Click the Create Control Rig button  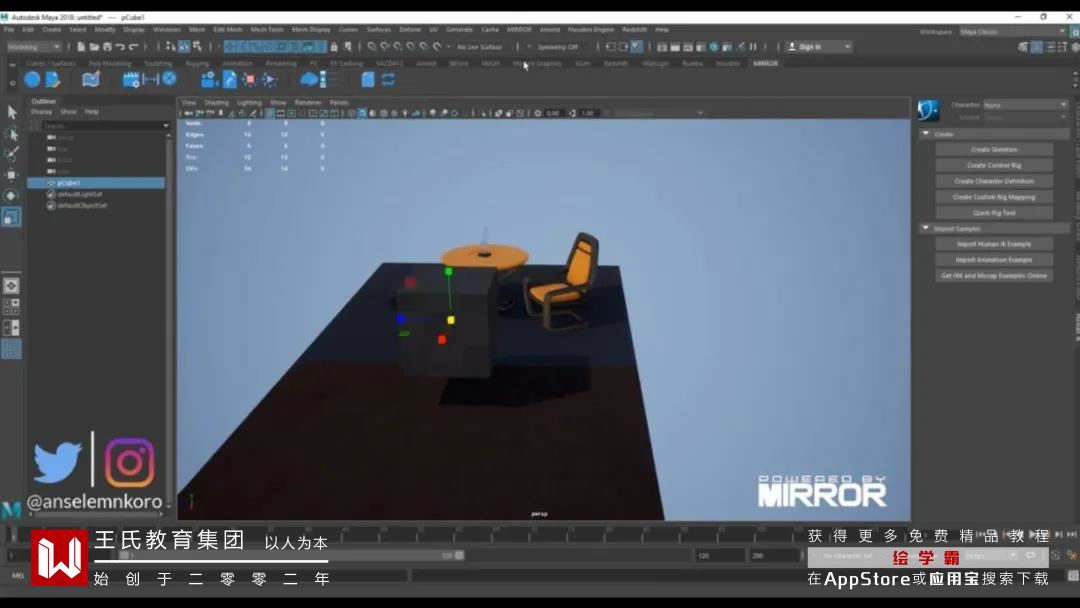click(994, 165)
